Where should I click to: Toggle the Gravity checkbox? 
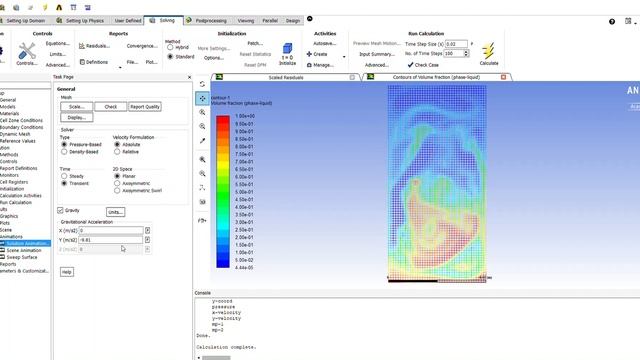tap(60, 210)
